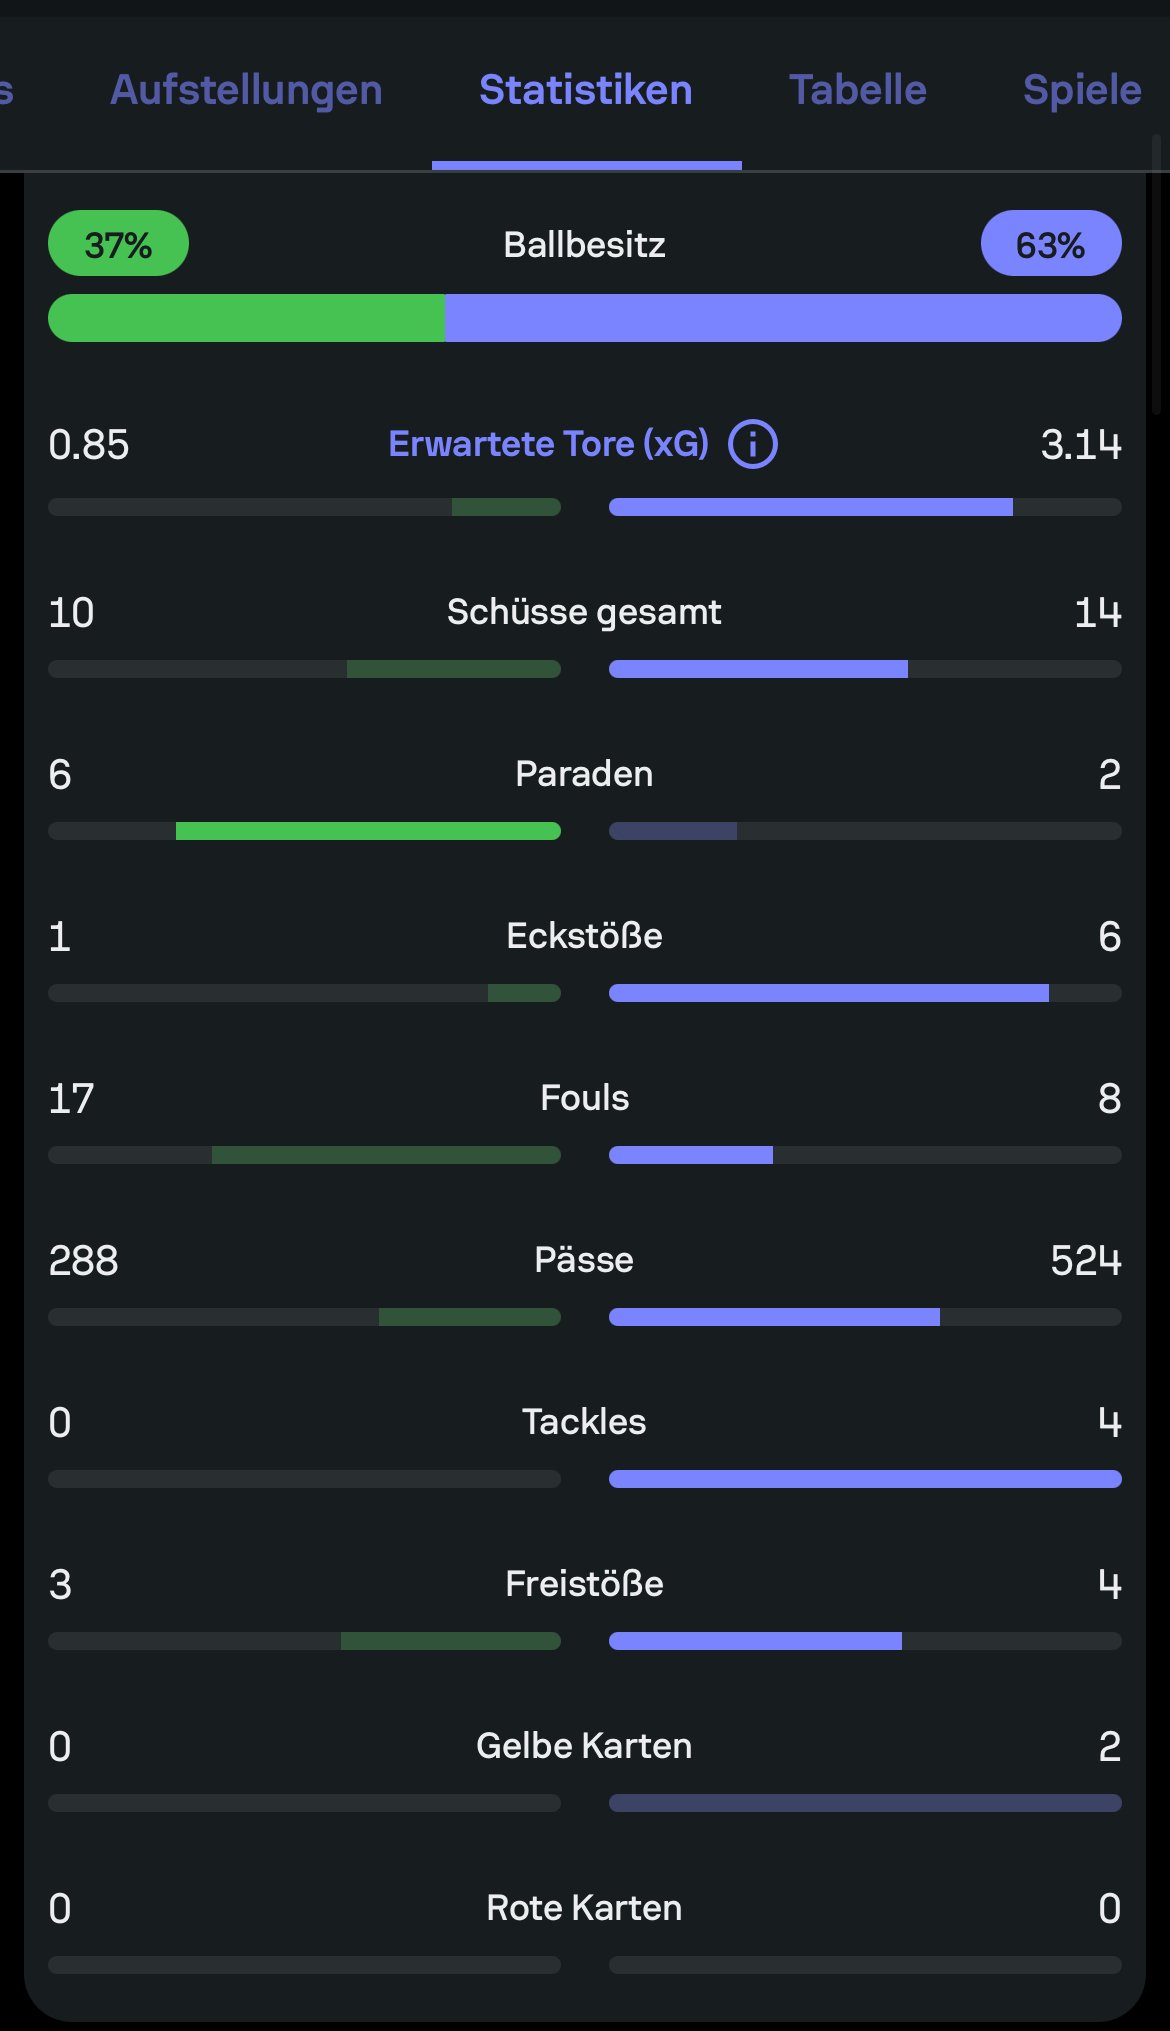
Task: Click the Freistöße stat label
Action: 584,1584
